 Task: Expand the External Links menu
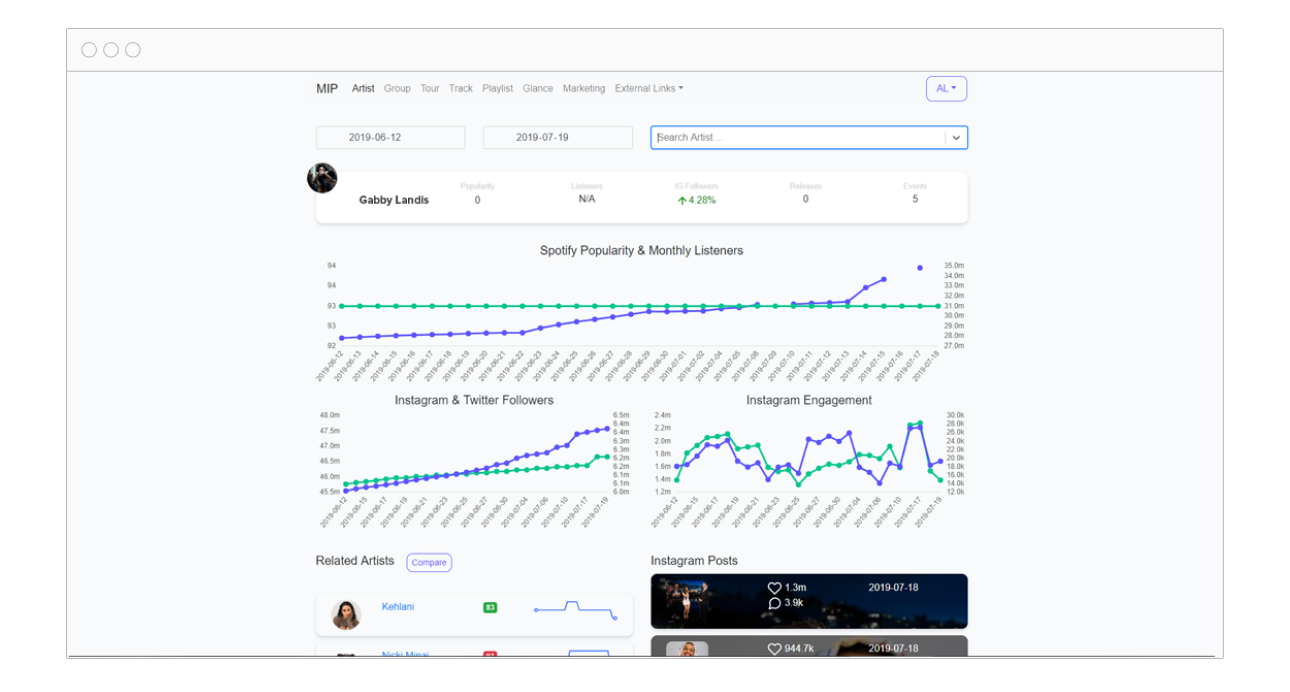pyautogui.click(x=648, y=89)
